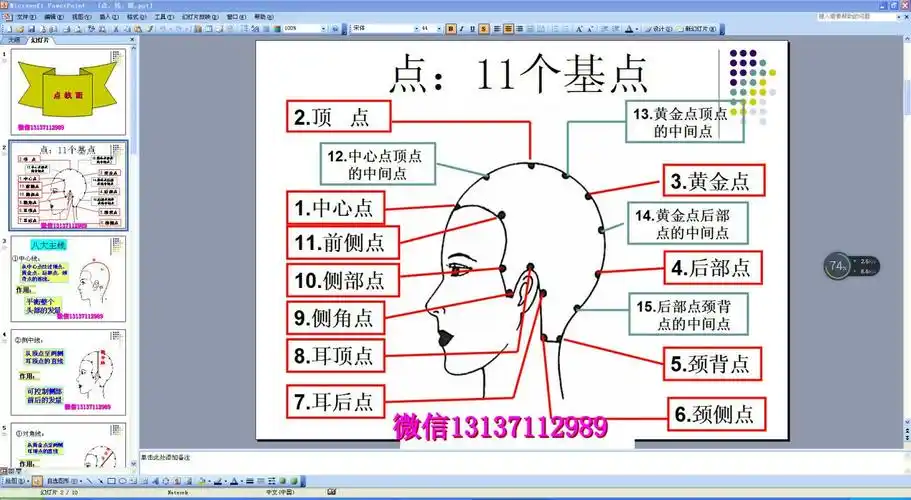Screen dimensions: 911x500
Task: Click the Line Style icon
Action: [x=250, y=481]
